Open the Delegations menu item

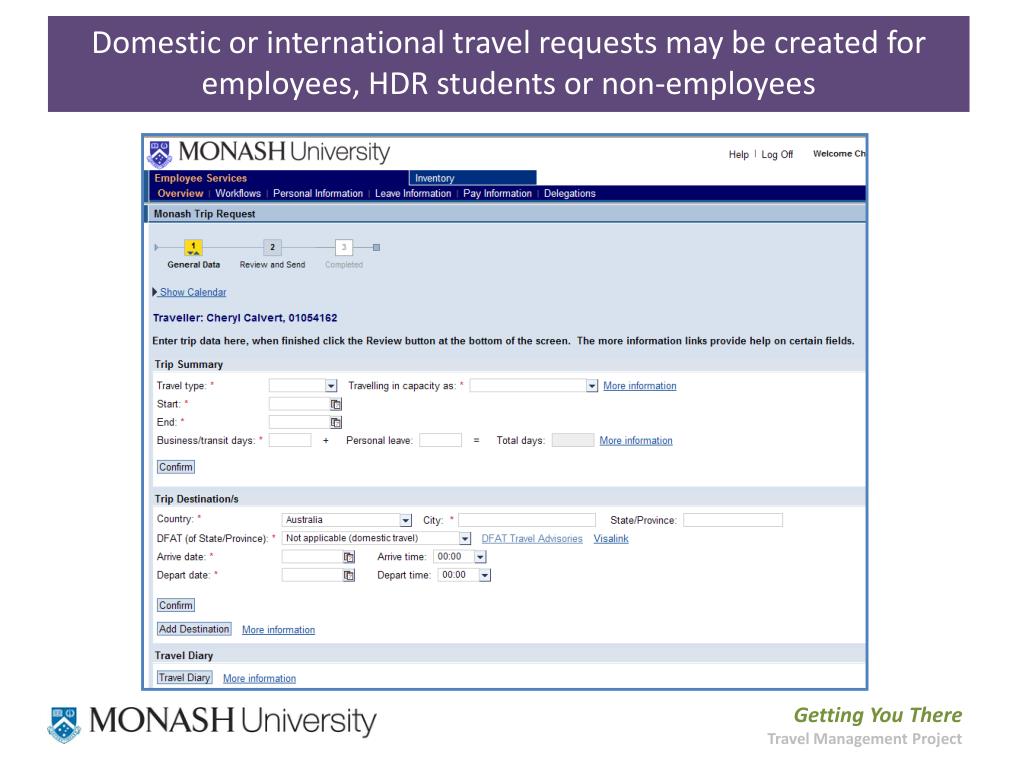[569, 193]
